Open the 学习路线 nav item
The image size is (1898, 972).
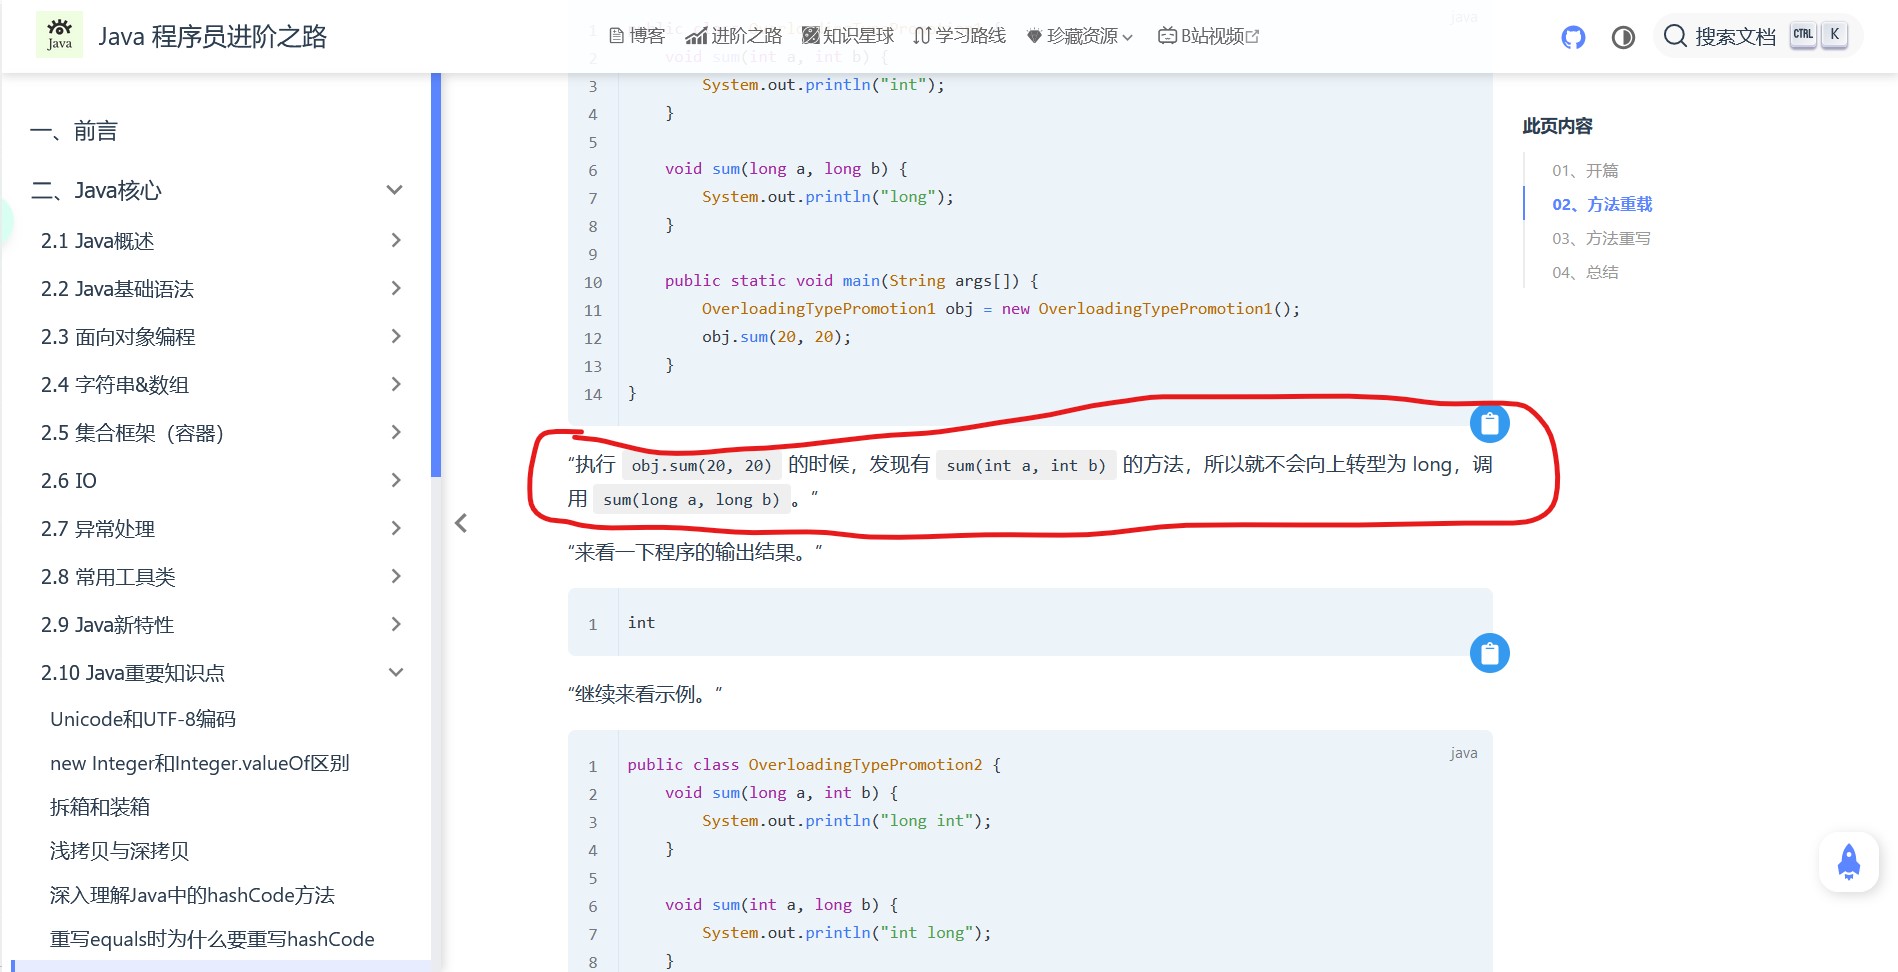pyautogui.click(x=960, y=36)
